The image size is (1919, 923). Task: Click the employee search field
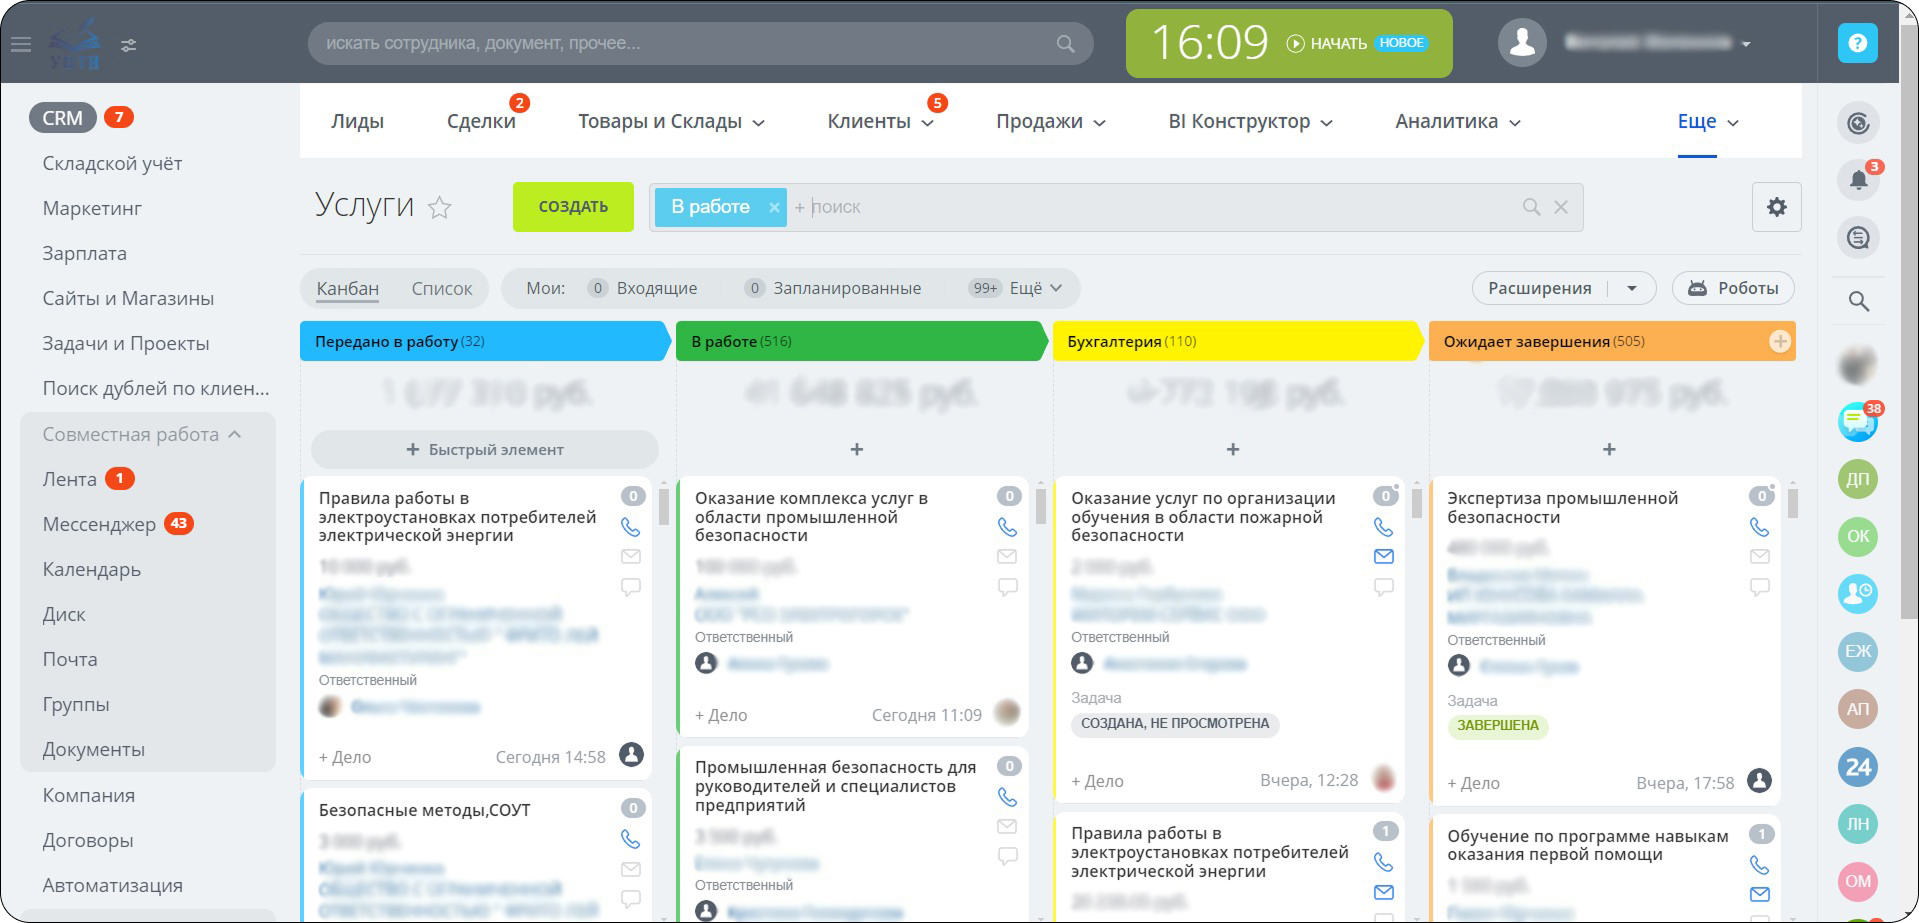pos(700,43)
